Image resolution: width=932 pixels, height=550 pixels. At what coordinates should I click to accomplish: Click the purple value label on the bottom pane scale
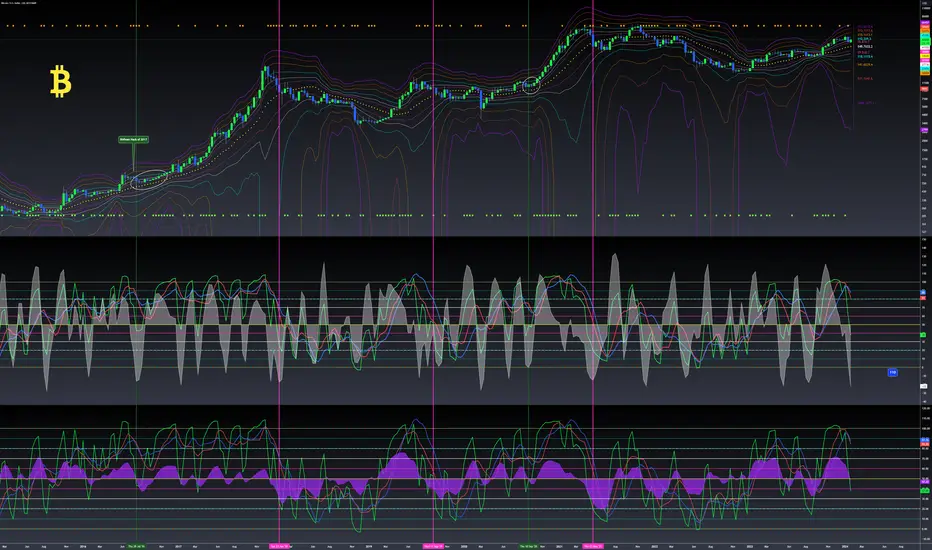925,482
